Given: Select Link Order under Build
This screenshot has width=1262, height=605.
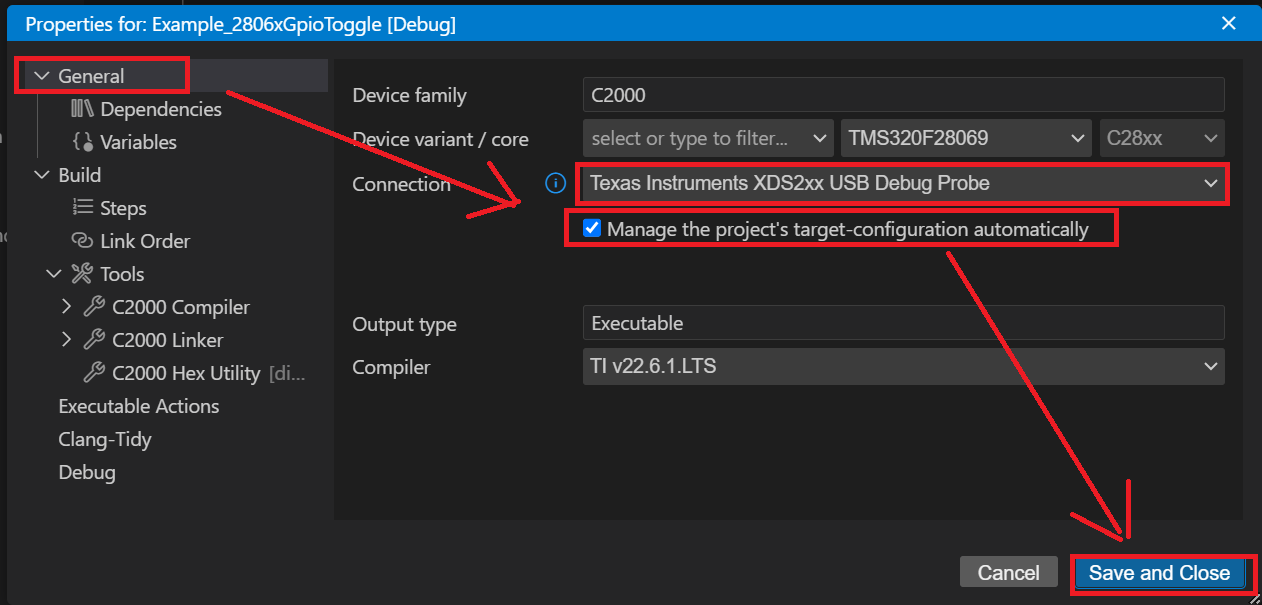Looking at the screenshot, I should pyautogui.click(x=145, y=241).
